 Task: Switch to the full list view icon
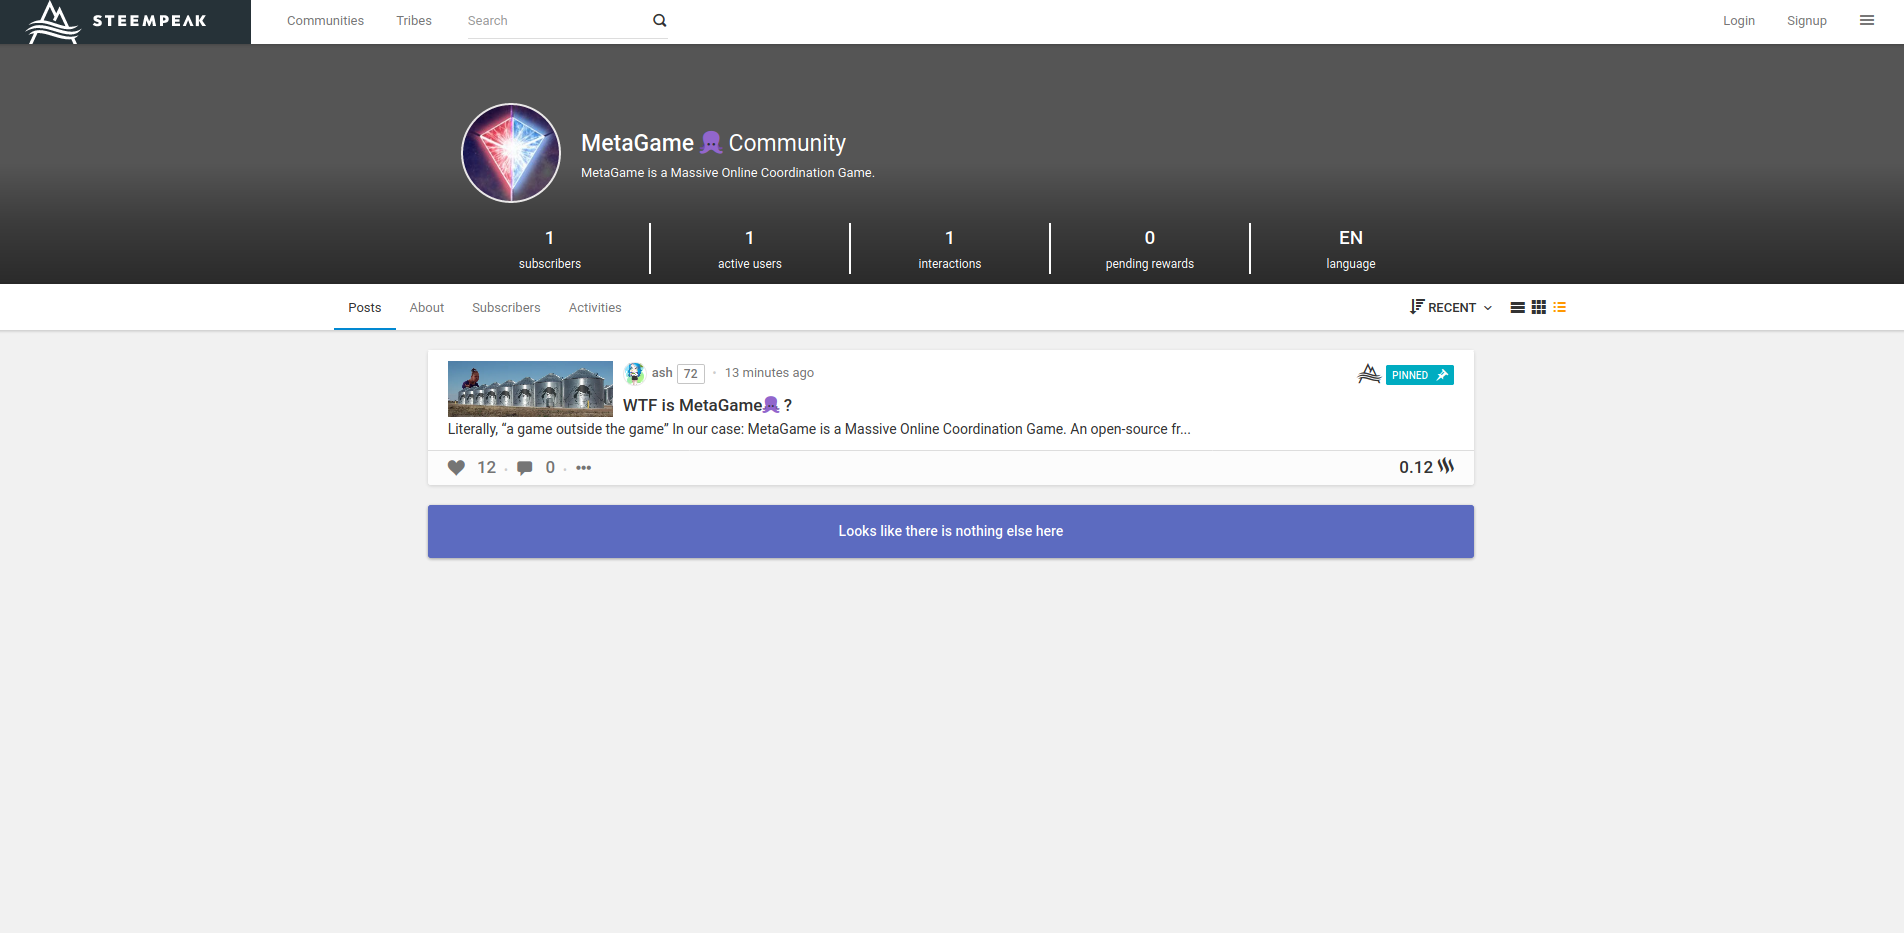[x=1517, y=307]
